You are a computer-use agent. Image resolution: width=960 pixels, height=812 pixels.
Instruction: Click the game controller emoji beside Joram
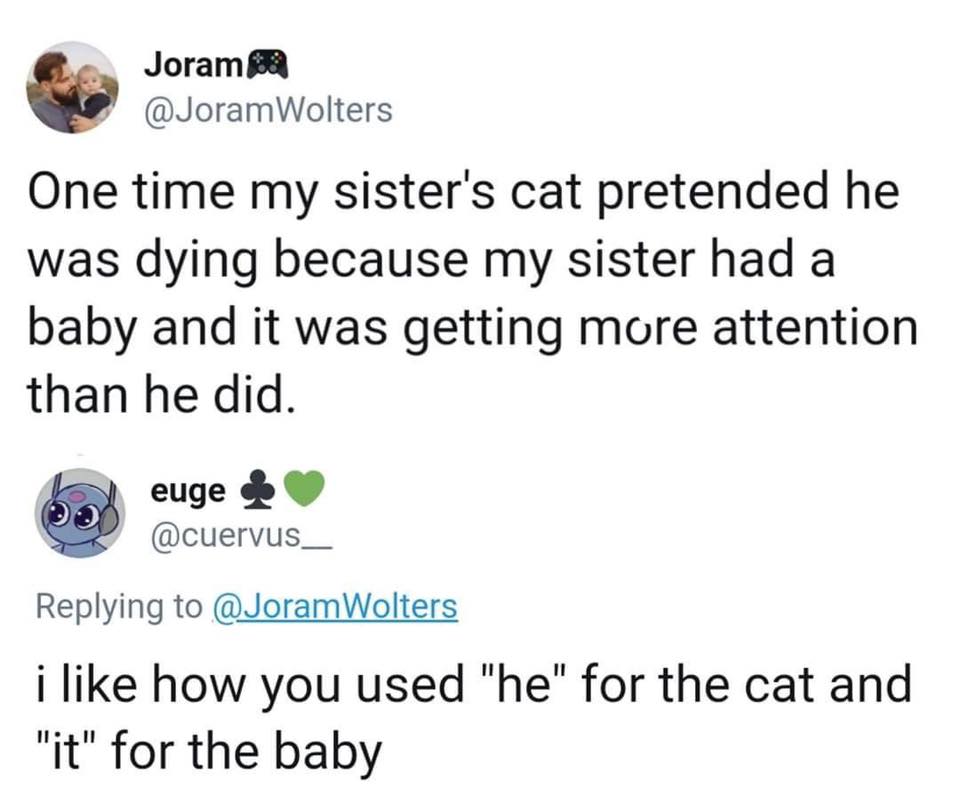pyautogui.click(x=268, y=66)
